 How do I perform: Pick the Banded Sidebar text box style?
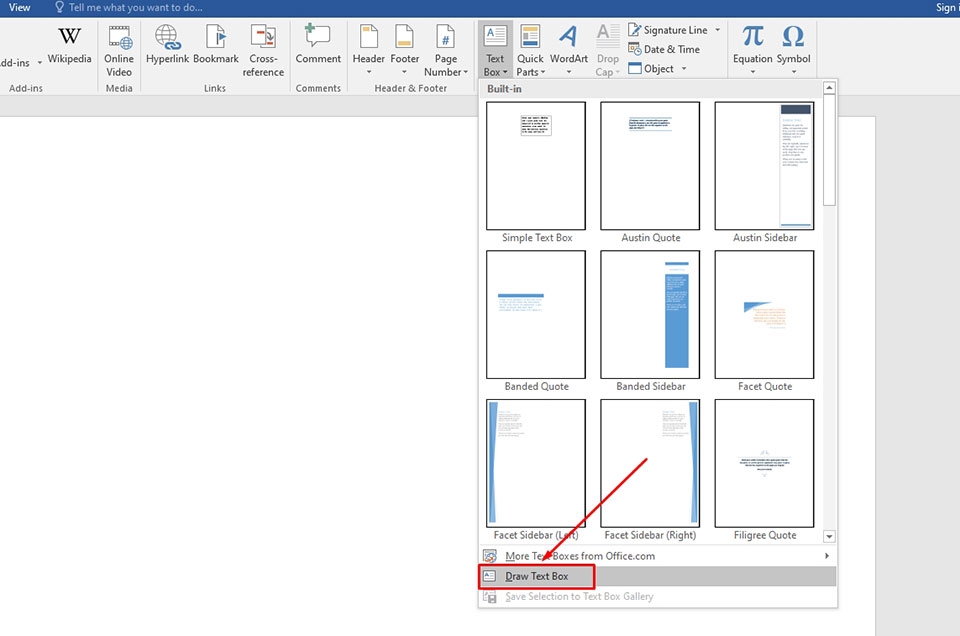point(650,315)
